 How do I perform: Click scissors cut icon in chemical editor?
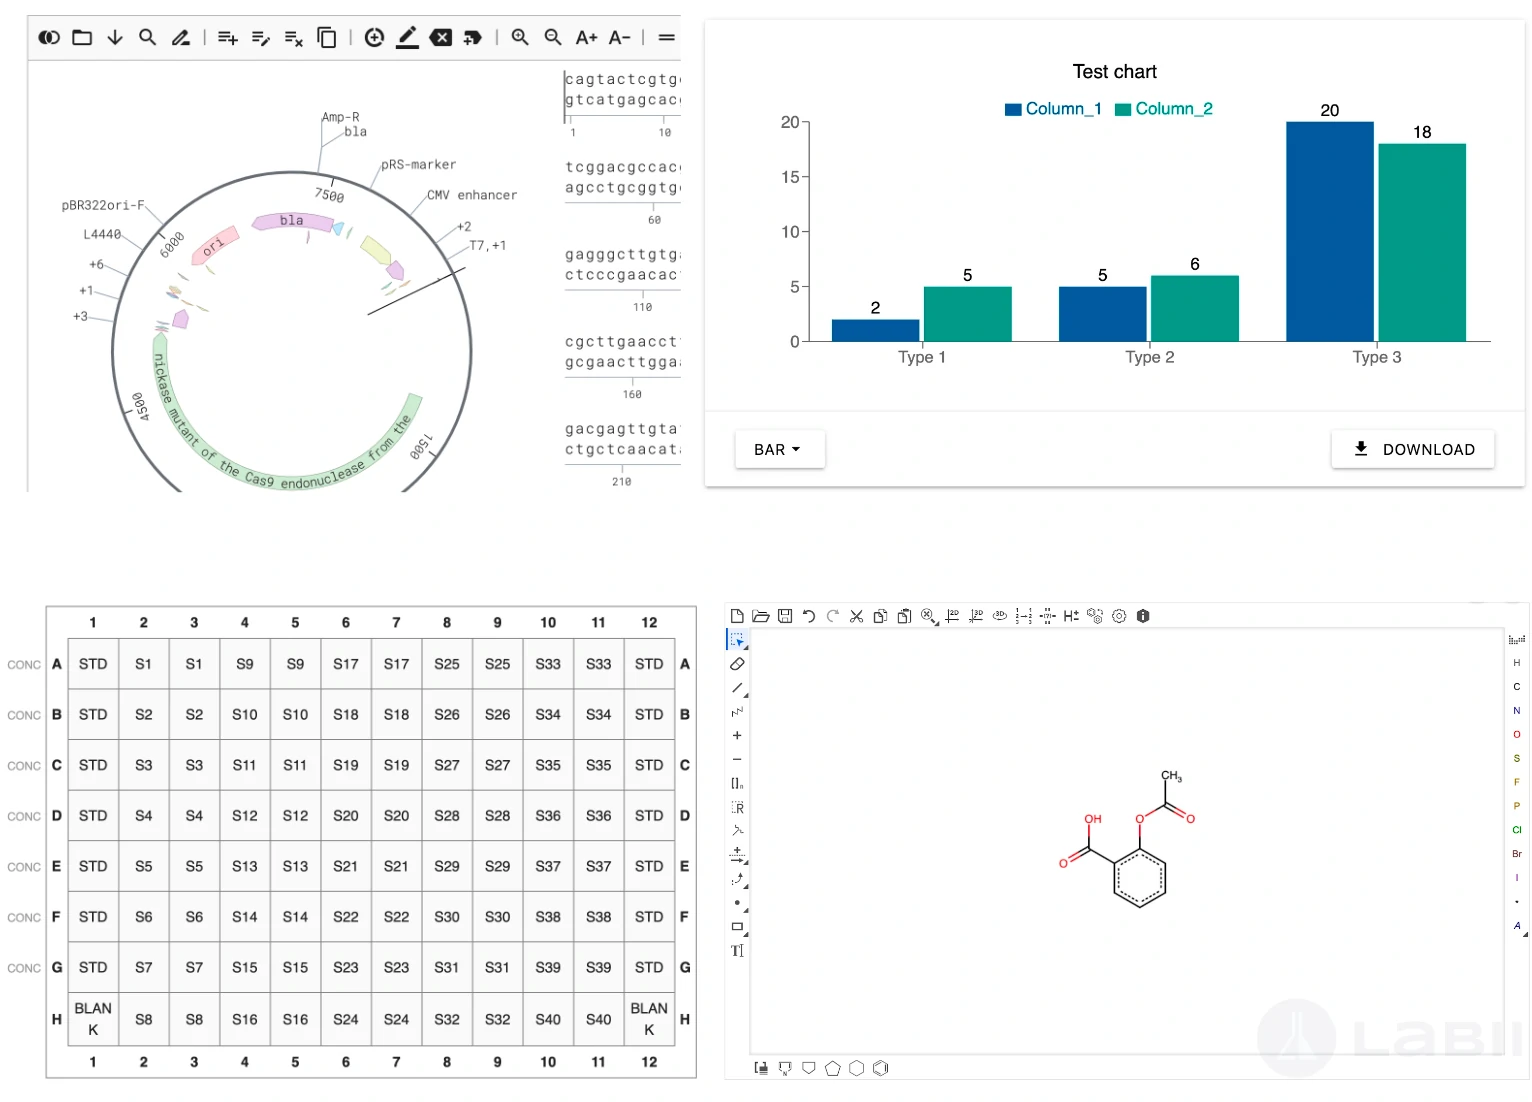click(x=856, y=616)
